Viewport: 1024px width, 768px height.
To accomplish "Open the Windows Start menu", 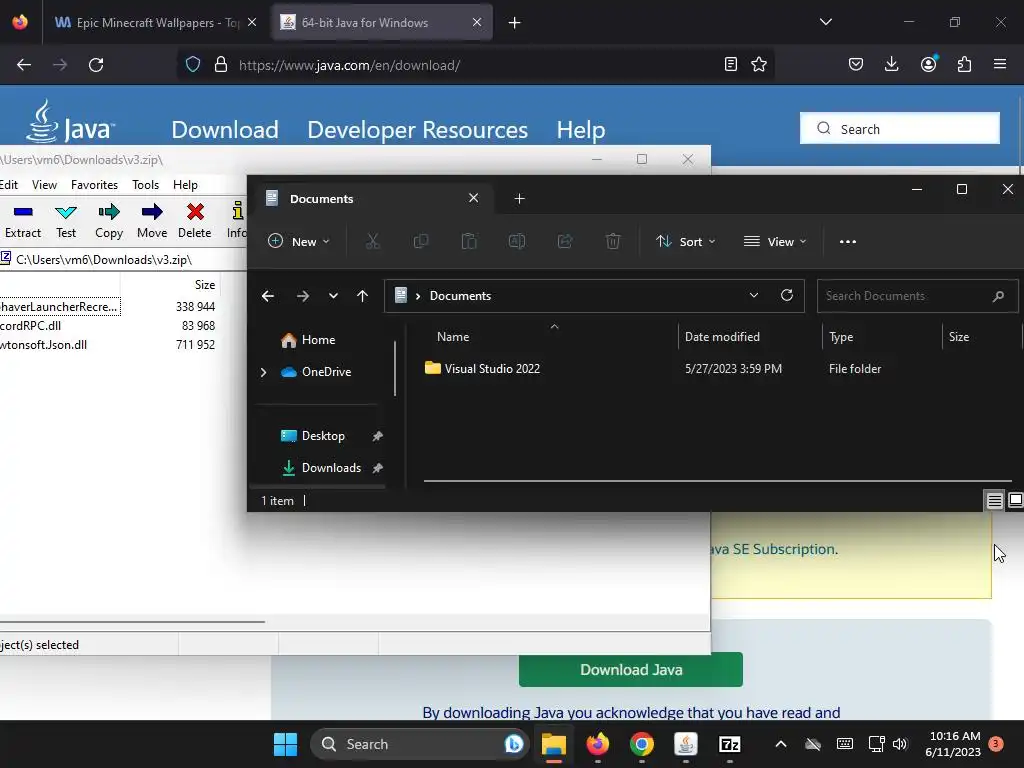I will click(x=285, y=744).
